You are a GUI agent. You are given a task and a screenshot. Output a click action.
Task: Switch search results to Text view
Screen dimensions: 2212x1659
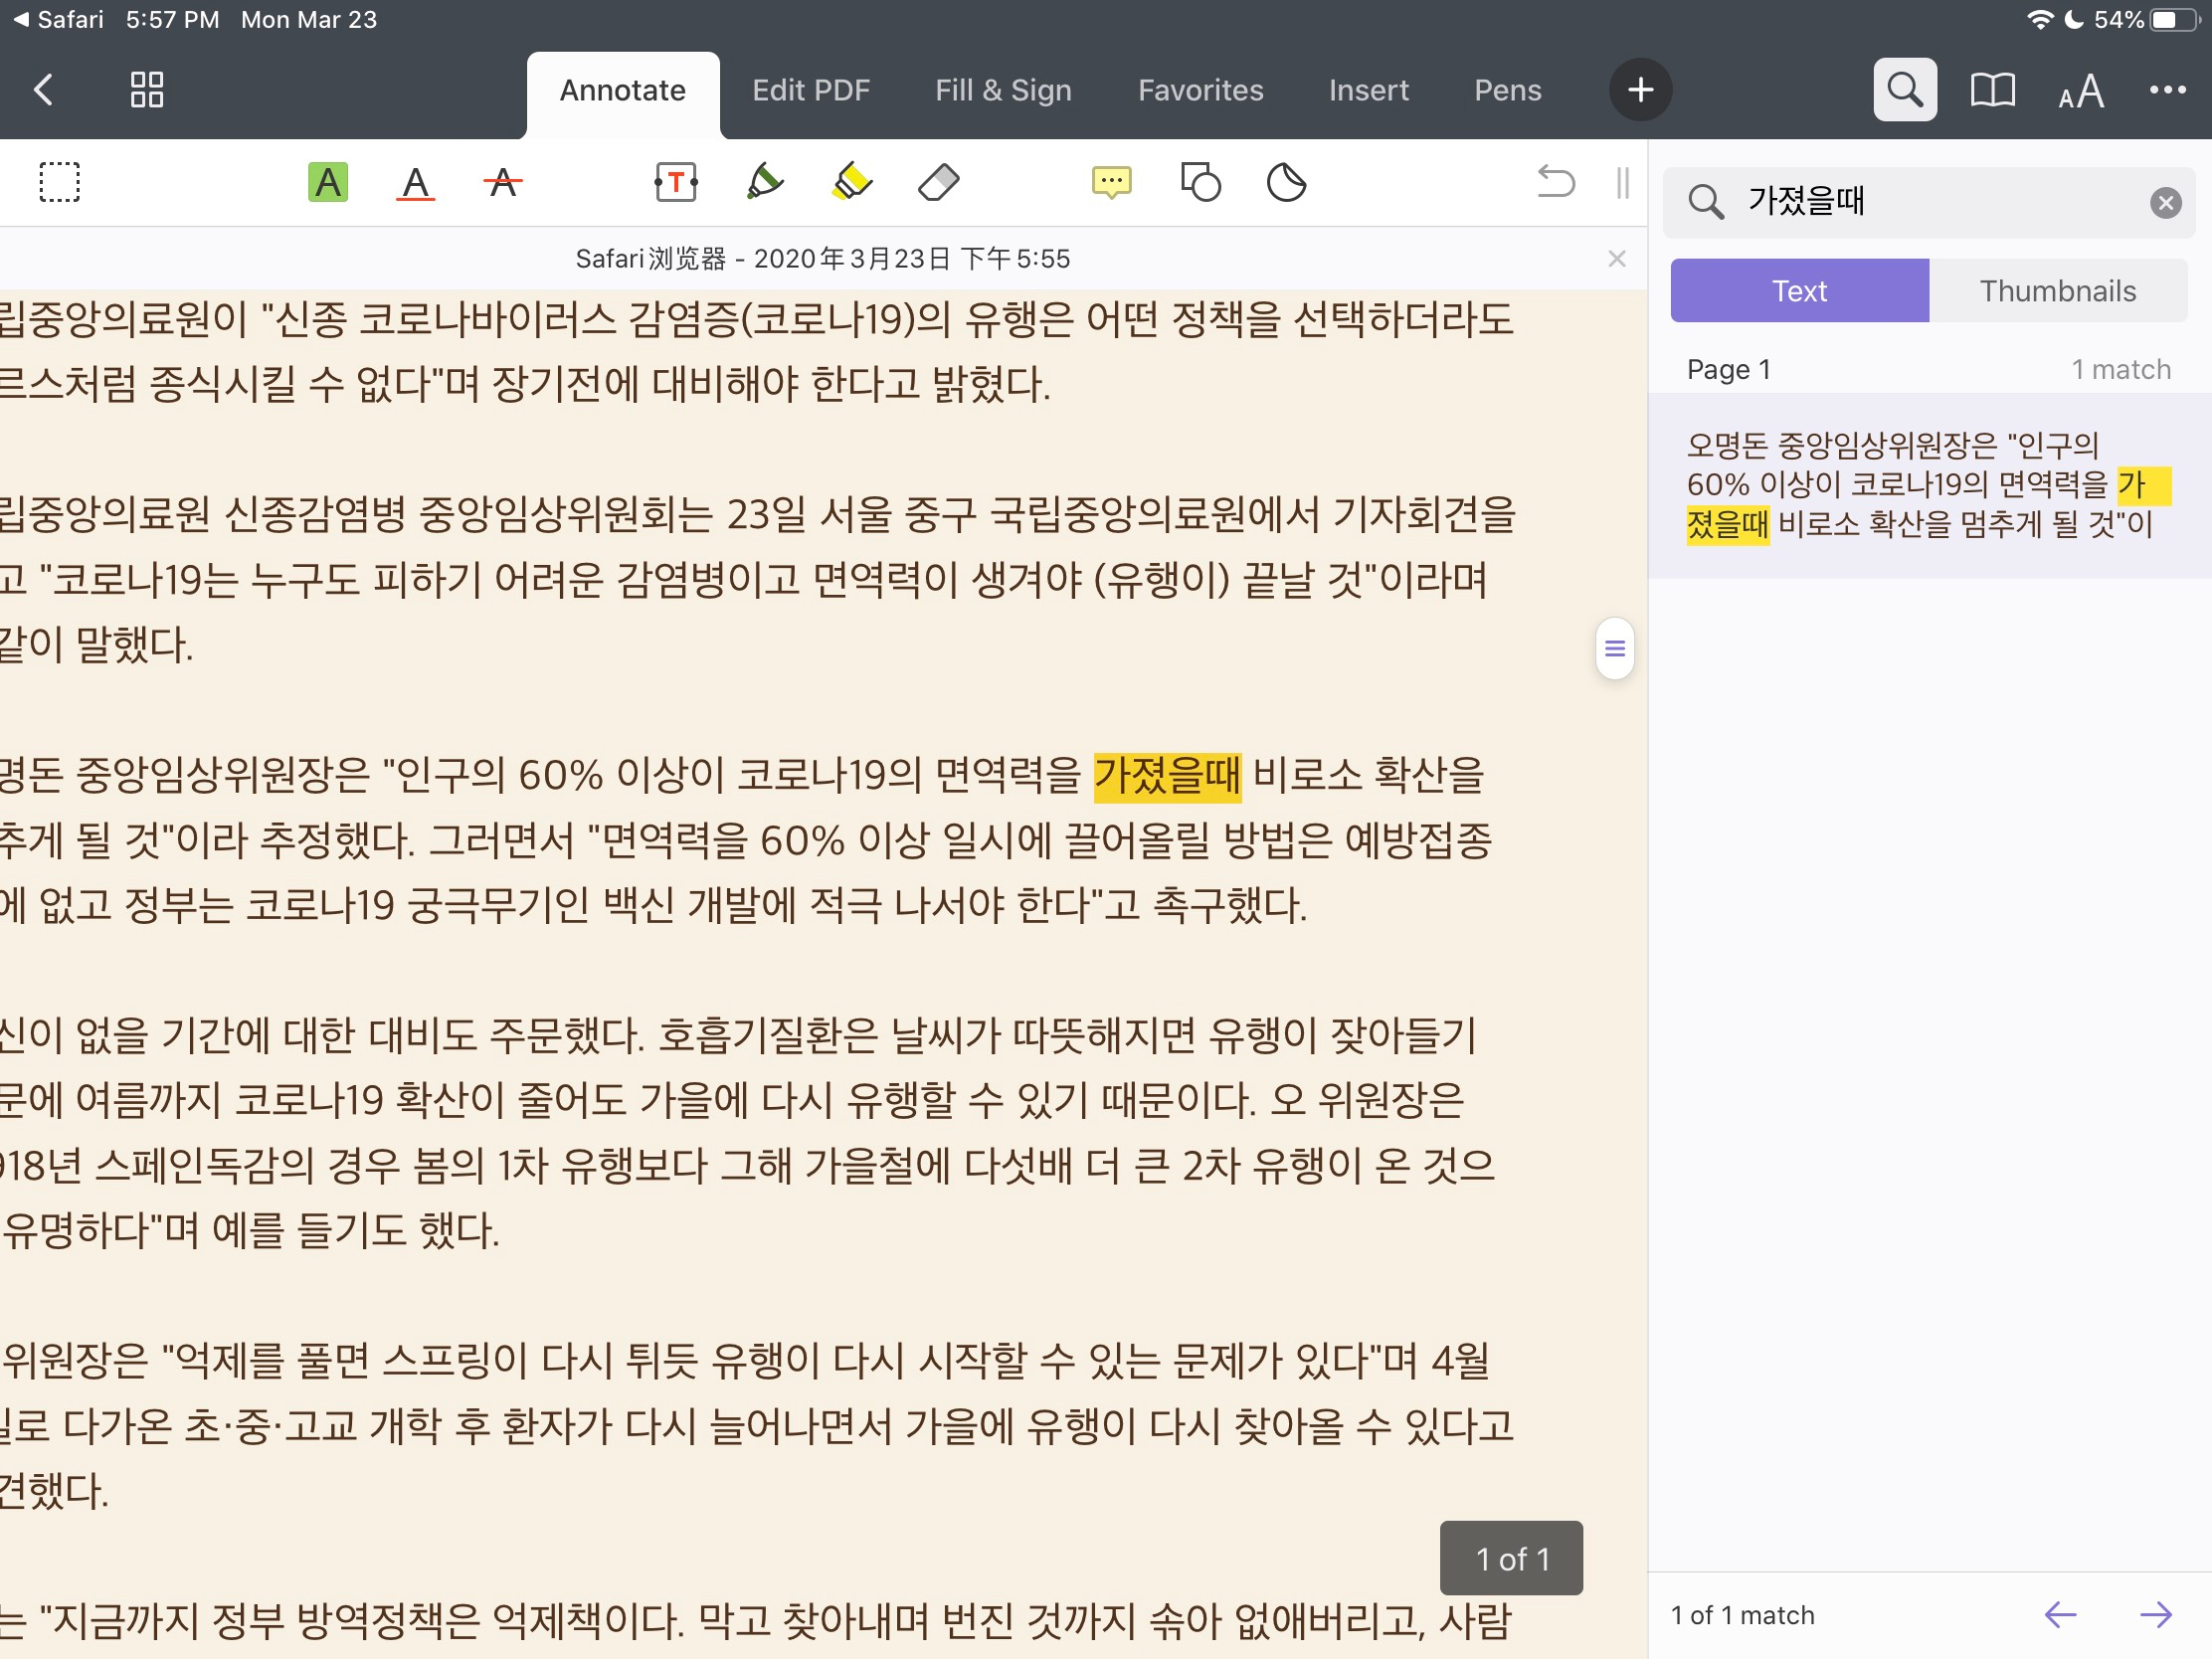[x=1798, y=291]
